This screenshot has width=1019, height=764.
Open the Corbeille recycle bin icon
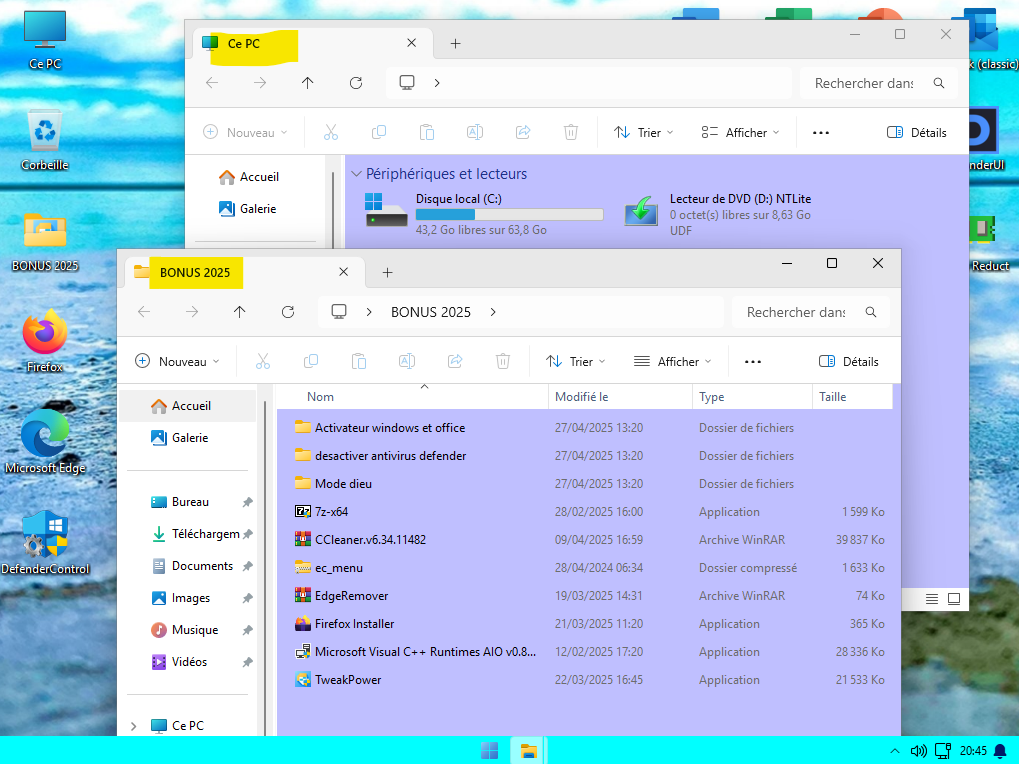45,140
